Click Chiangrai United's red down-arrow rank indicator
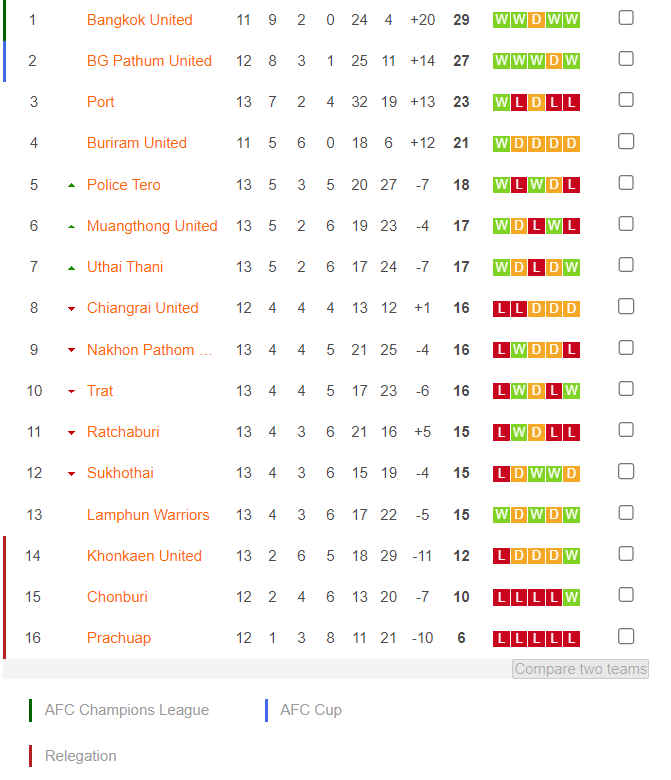The image size is (671, 780). coord(72,309)
